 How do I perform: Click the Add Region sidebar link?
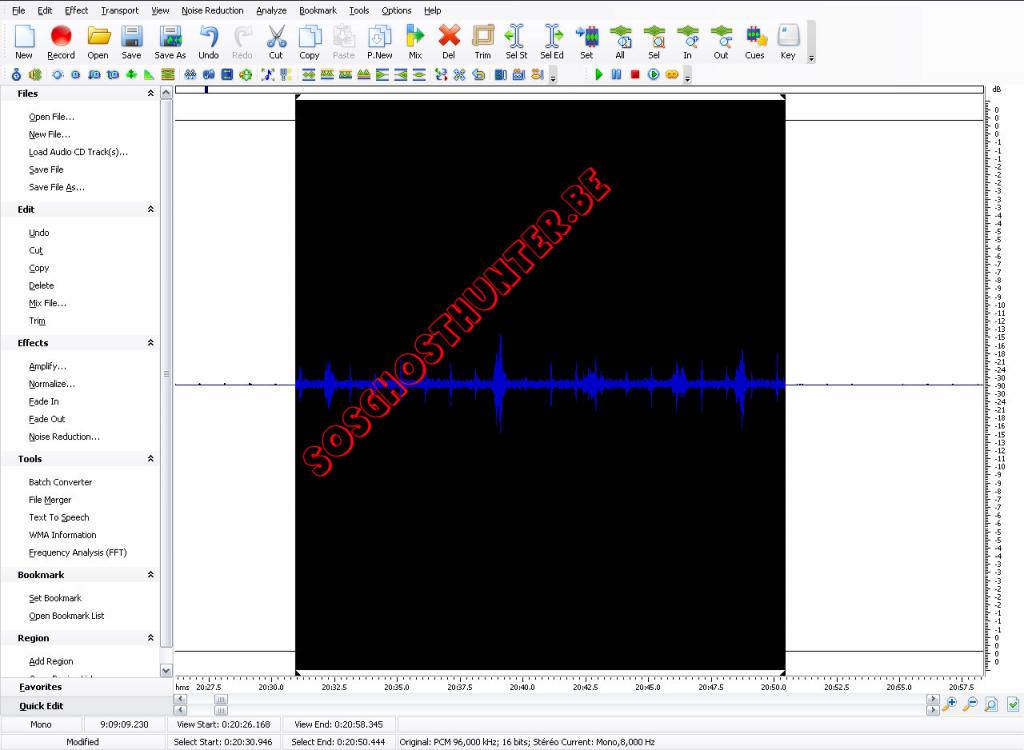(51, 662)
